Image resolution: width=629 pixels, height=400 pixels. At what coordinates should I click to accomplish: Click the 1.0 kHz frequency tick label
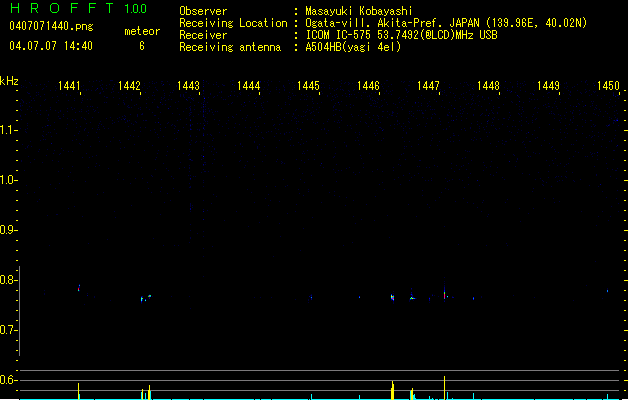[8, 180]
